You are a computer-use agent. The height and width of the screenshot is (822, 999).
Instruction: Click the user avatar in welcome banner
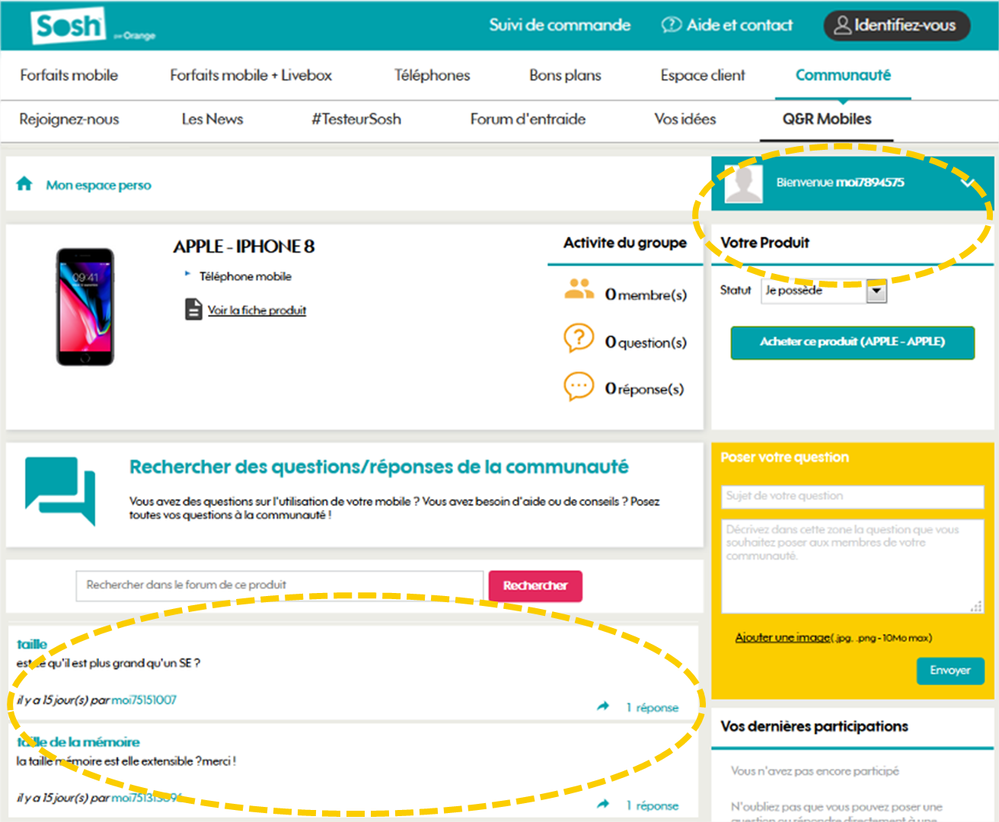pyautogui.click(x=743, y=183)
